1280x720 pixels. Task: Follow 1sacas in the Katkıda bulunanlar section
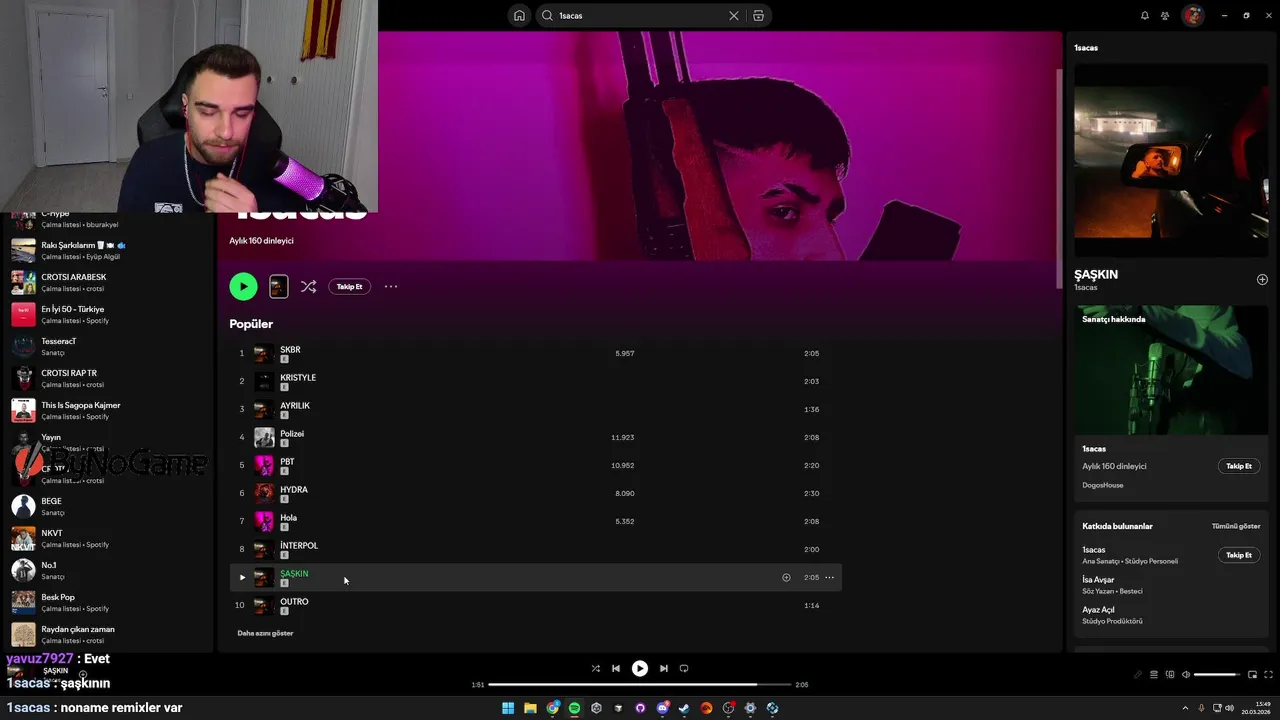pos(1239,555)
